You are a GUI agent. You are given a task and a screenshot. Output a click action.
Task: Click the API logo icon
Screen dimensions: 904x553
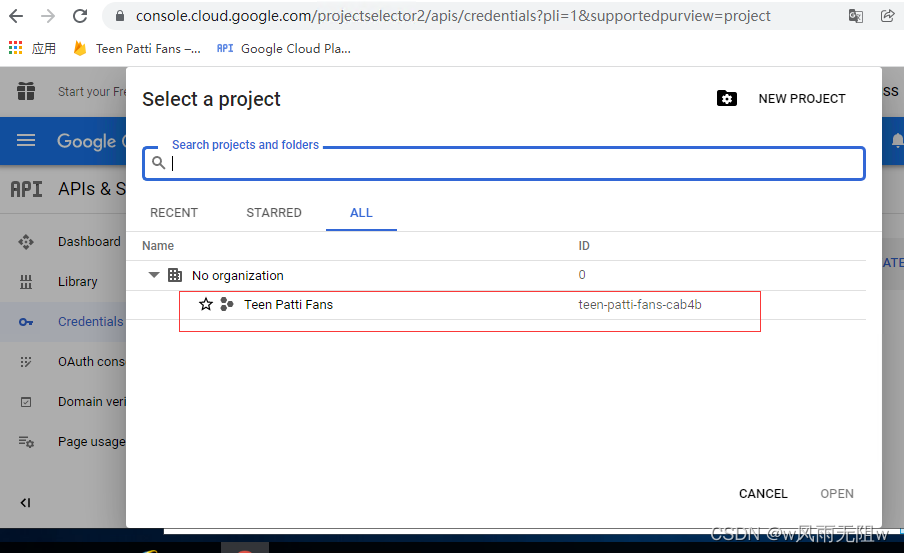point(27,189)
